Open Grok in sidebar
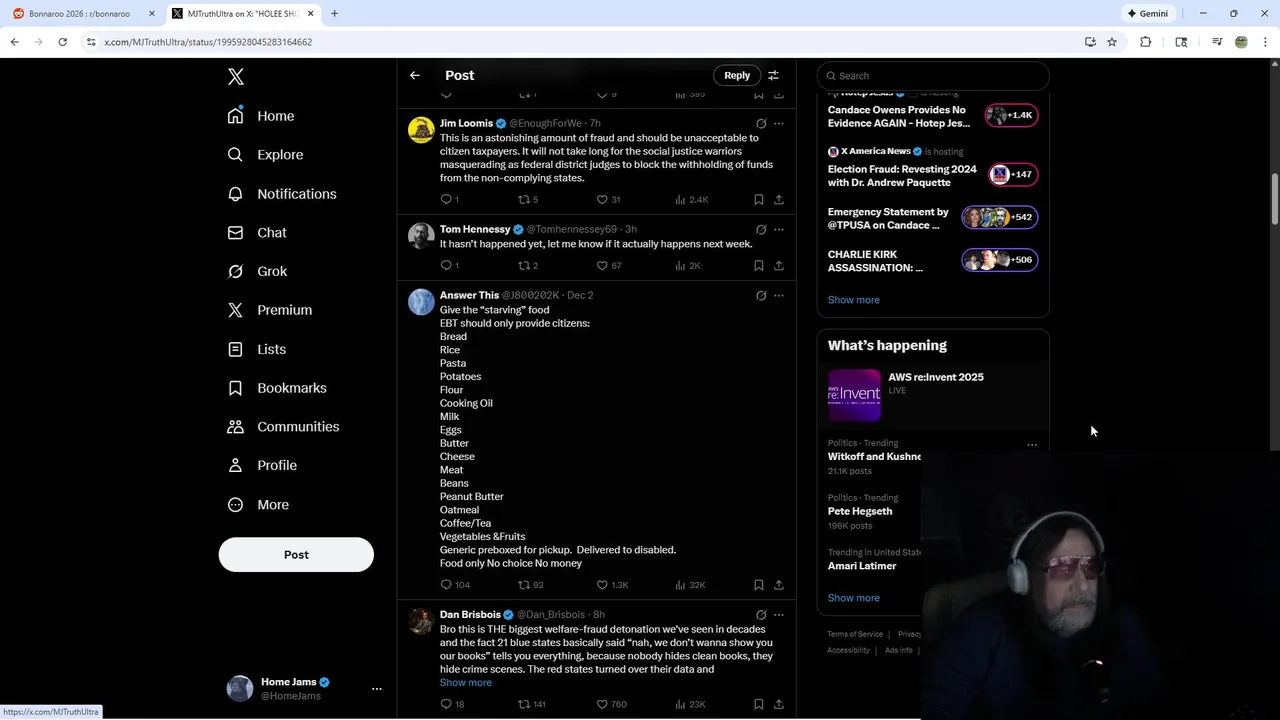 pyautogui.click(x=257, y=272)
